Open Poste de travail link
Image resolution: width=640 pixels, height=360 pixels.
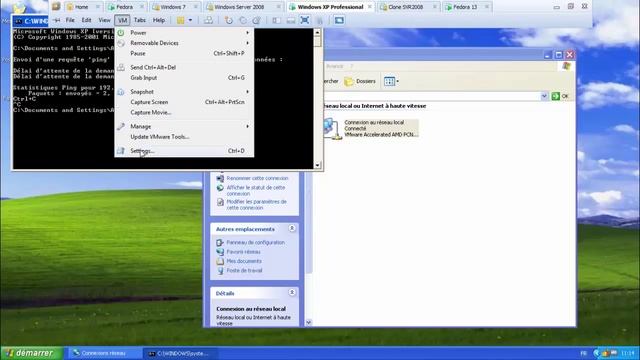pos(244,271)
